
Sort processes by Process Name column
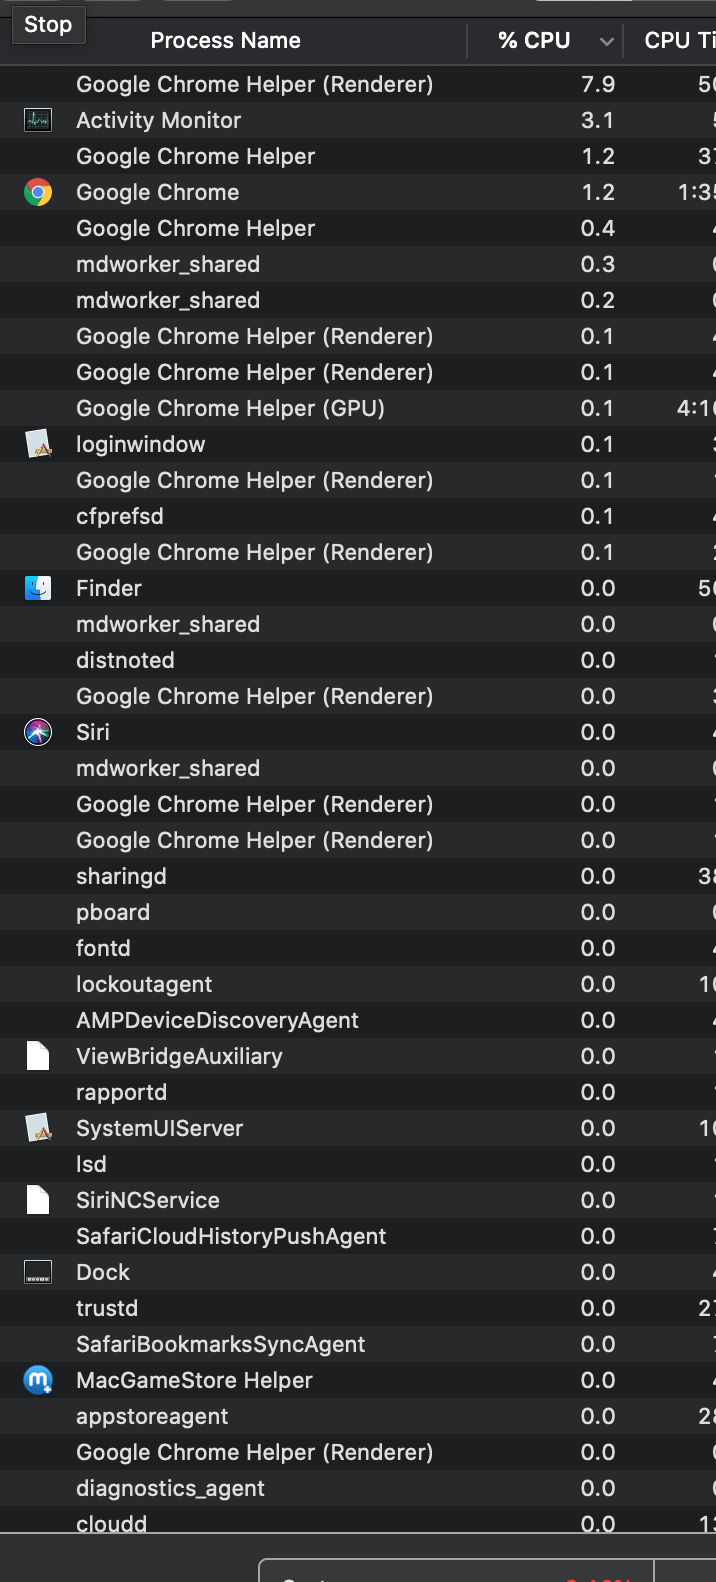coord(225,41)
